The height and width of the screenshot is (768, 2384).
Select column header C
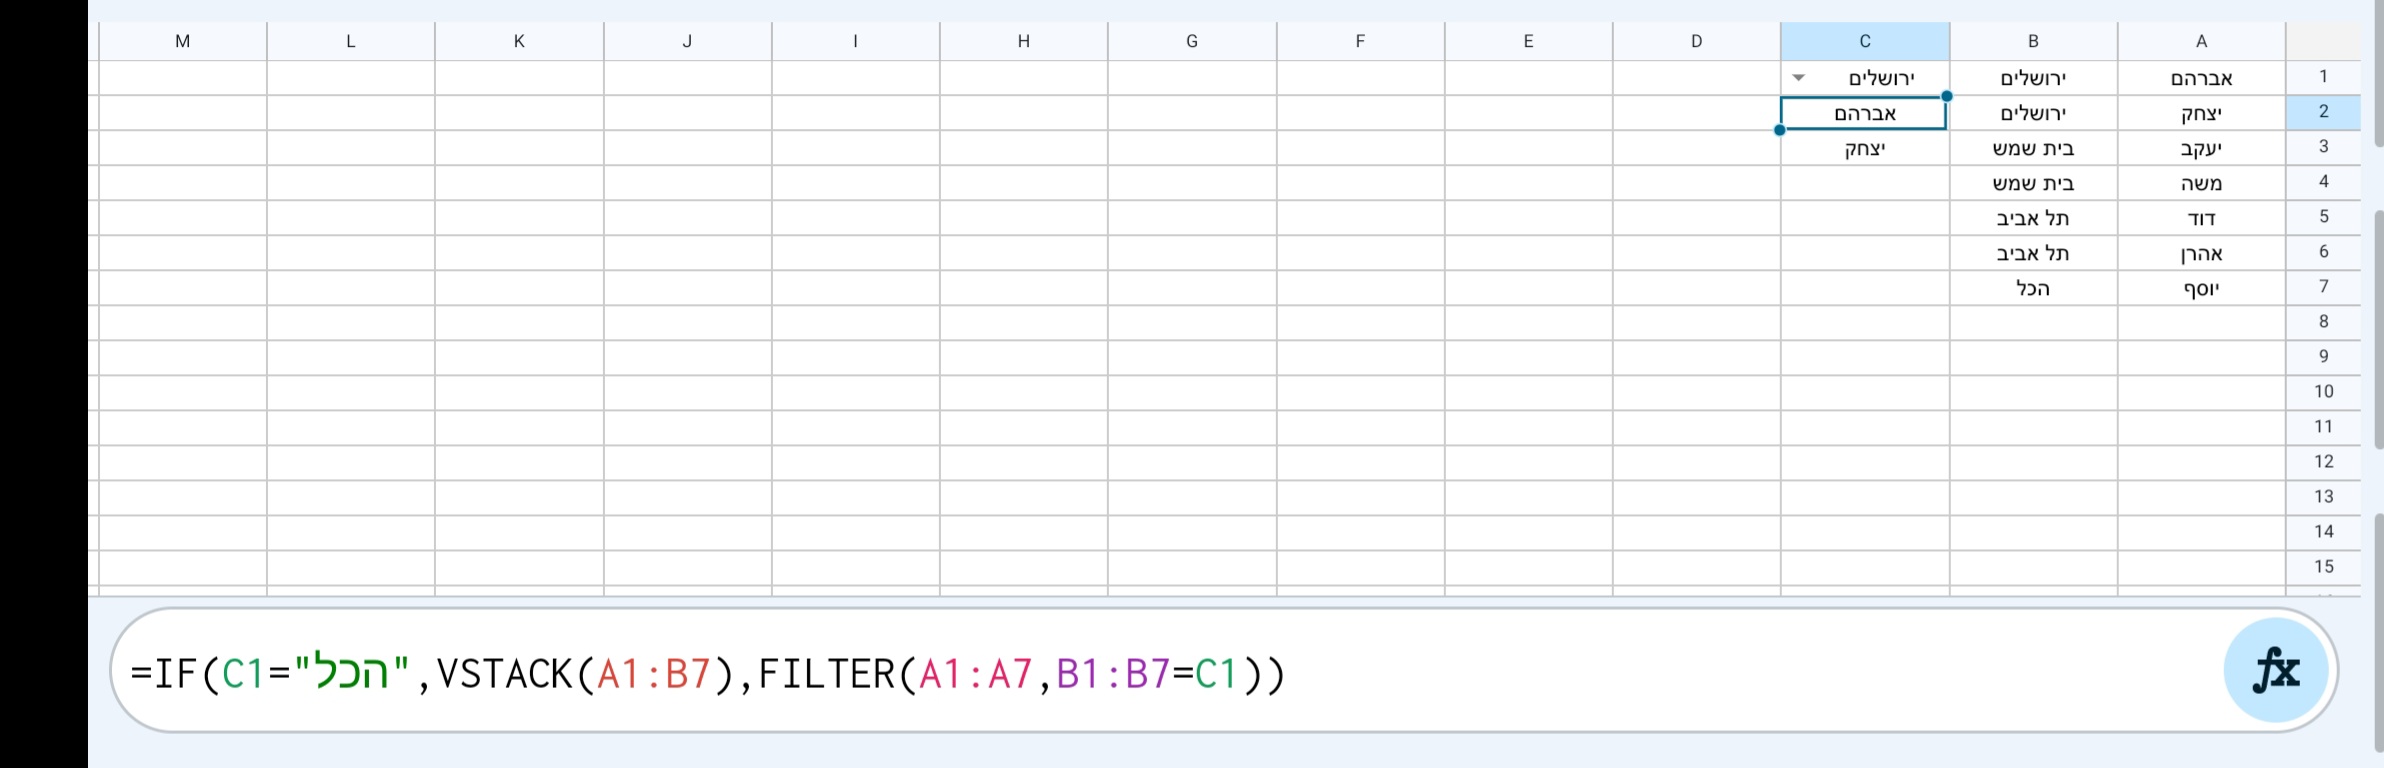click(1863, 41)
